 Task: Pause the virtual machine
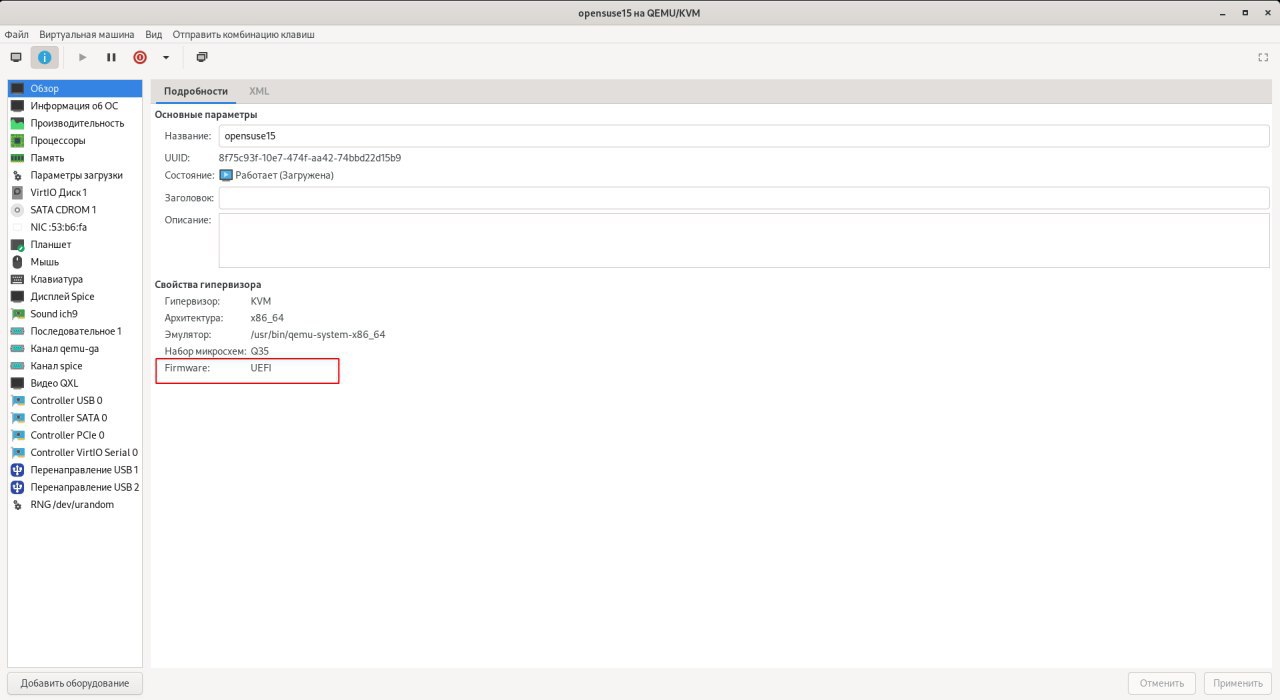tap(111, 57)
